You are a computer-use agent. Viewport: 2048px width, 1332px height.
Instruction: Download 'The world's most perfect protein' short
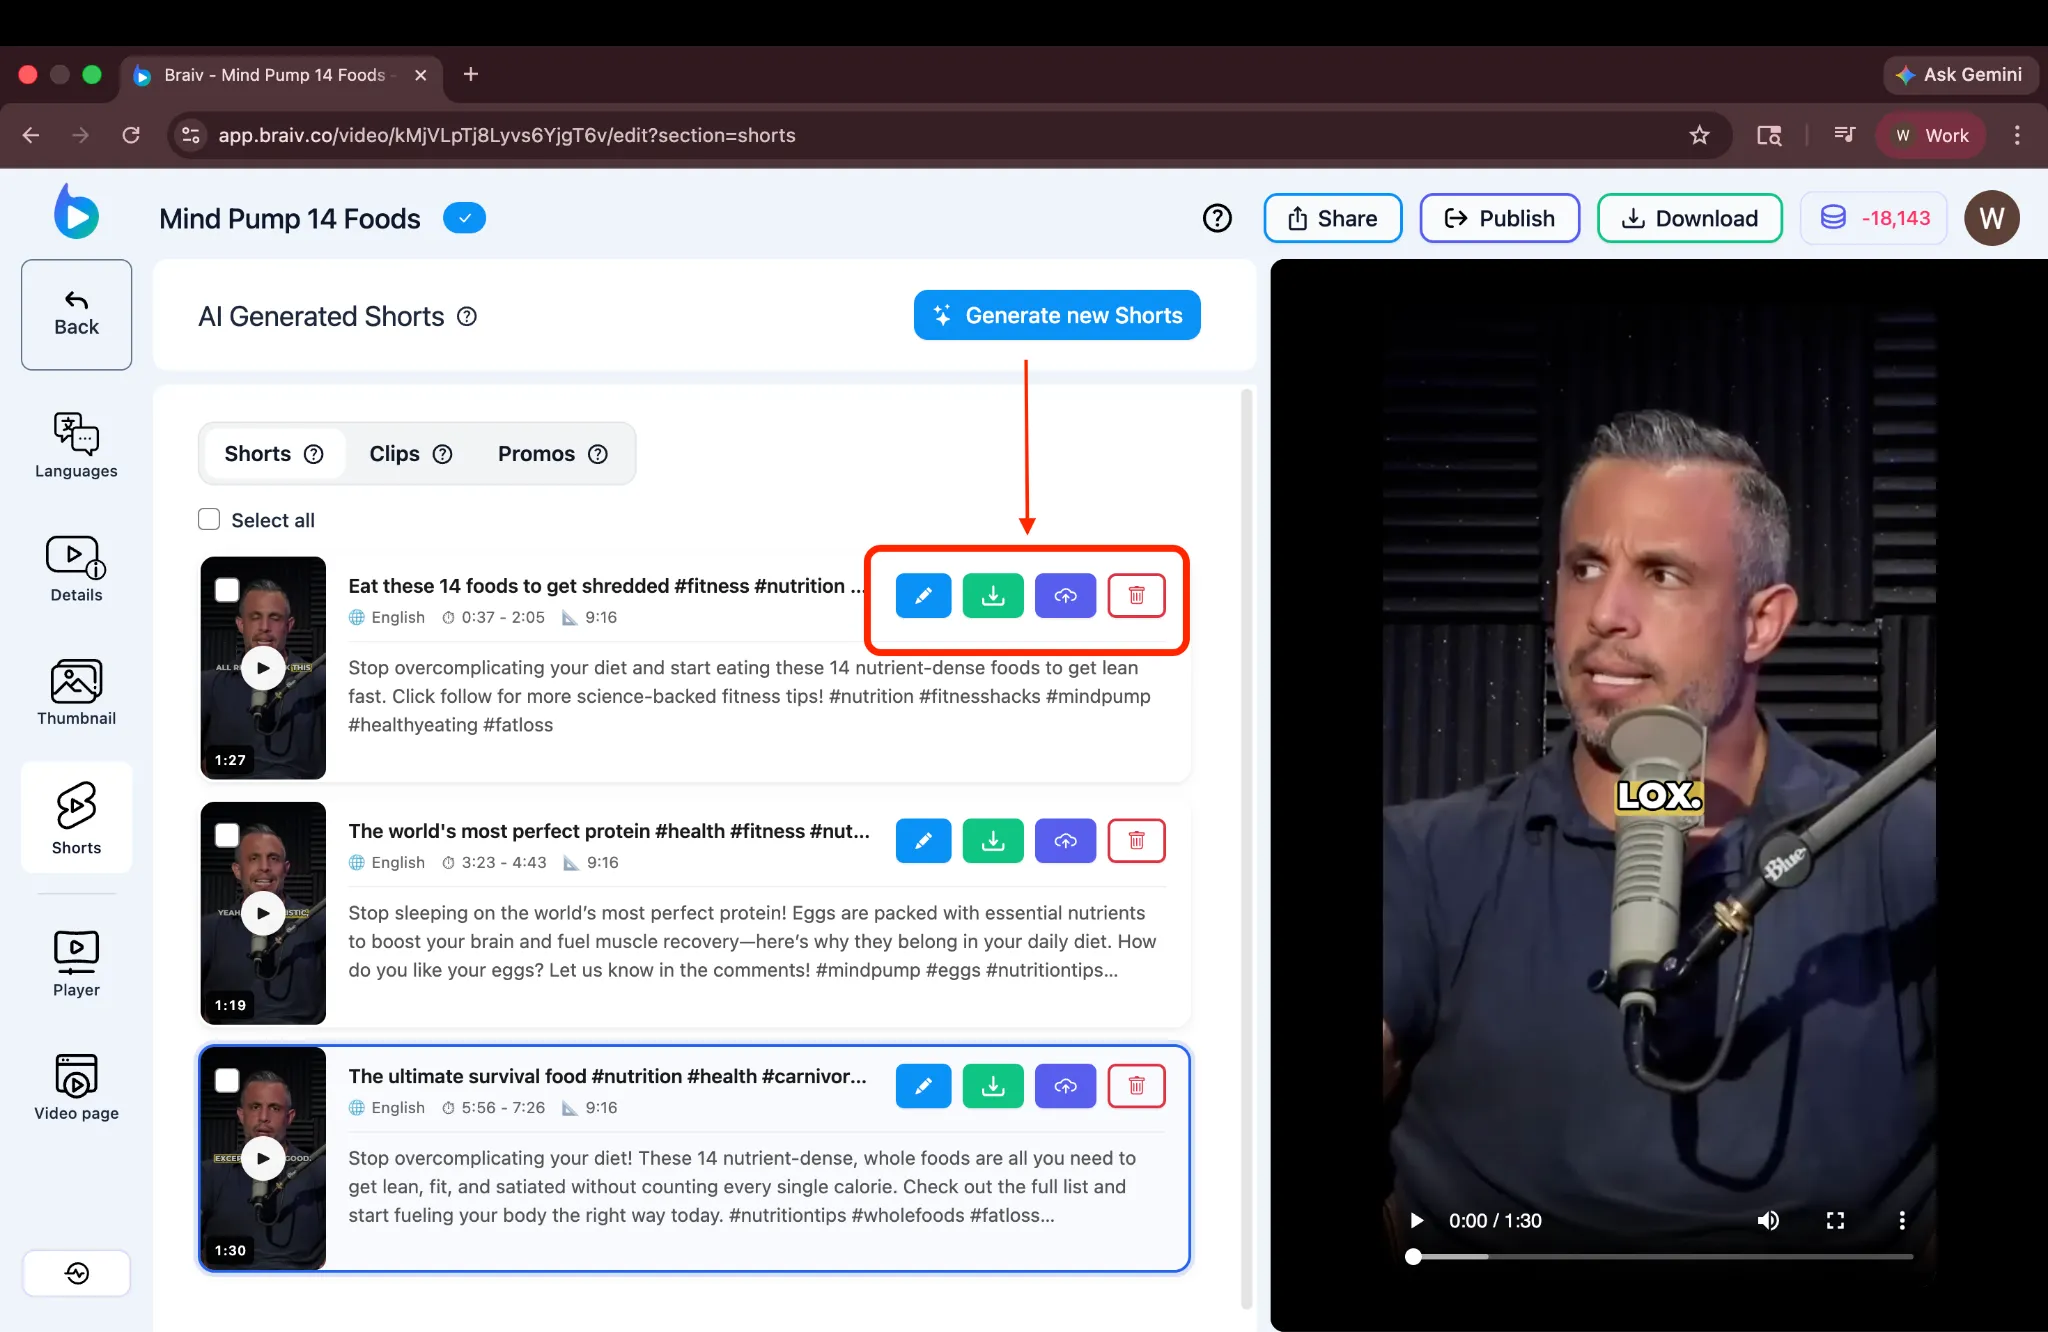tap(993, 841)
